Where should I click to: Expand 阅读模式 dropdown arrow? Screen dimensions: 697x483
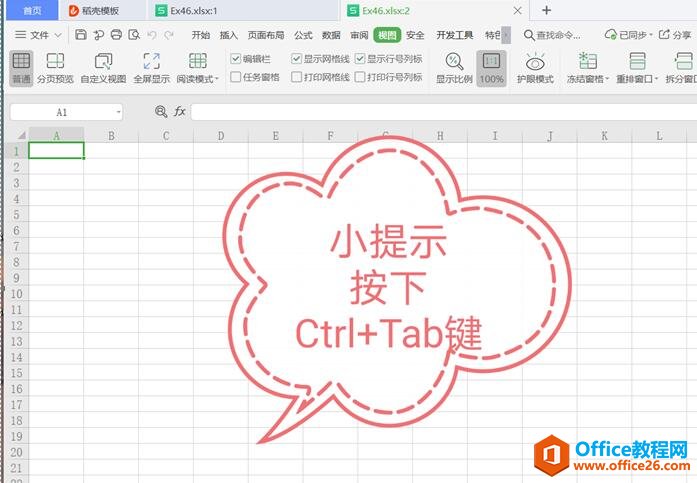217,79
